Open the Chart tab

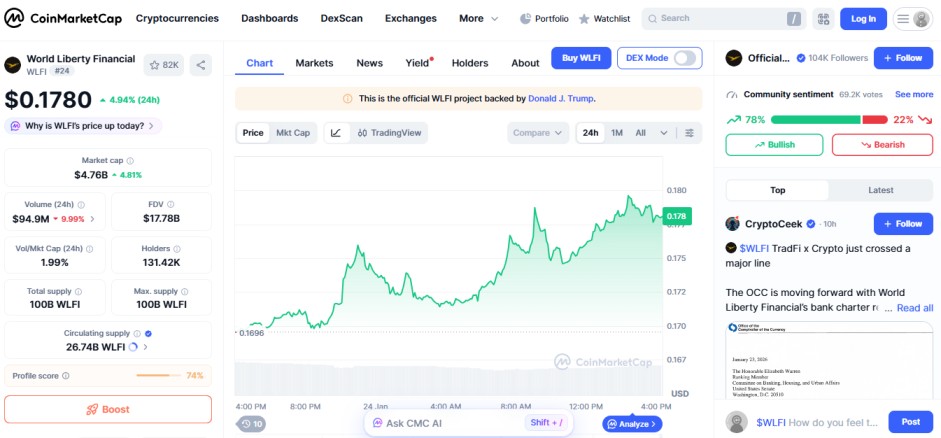[259, 63]
